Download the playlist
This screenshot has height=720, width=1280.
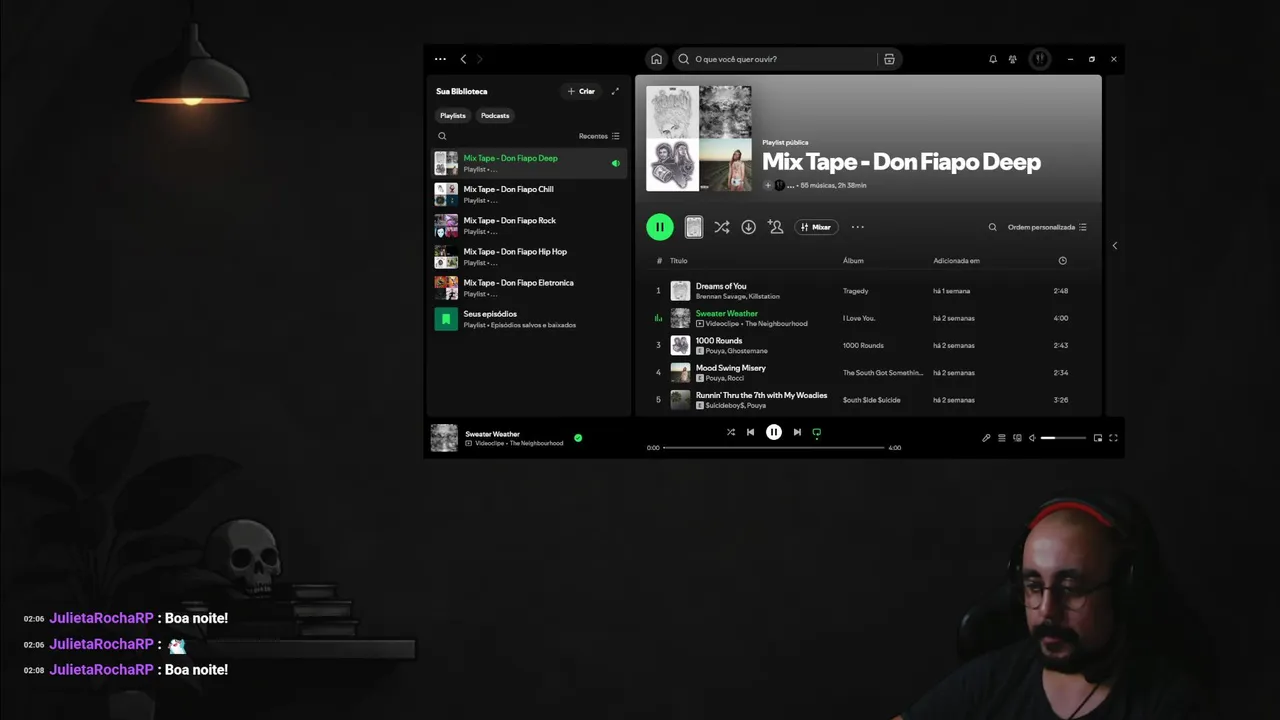[748, 227]
